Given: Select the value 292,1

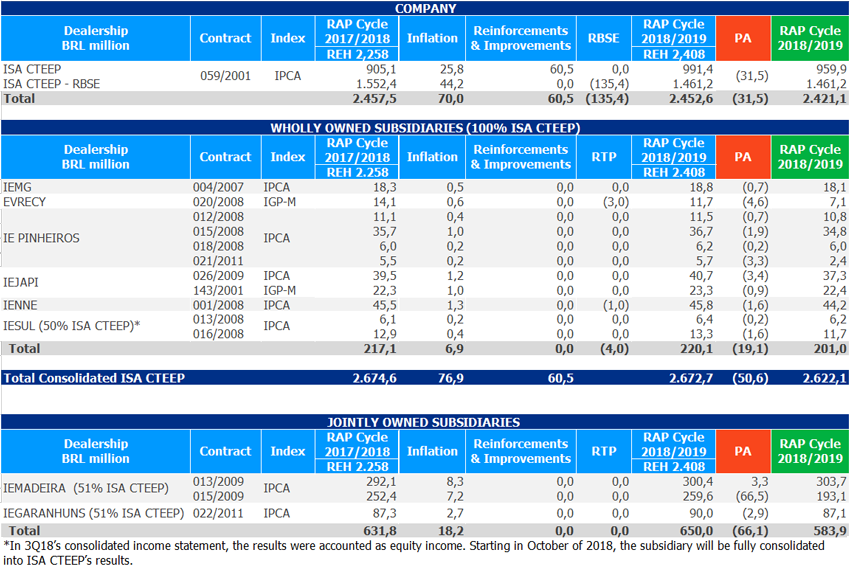Looking at the screenshot, I should click(381, 482).
